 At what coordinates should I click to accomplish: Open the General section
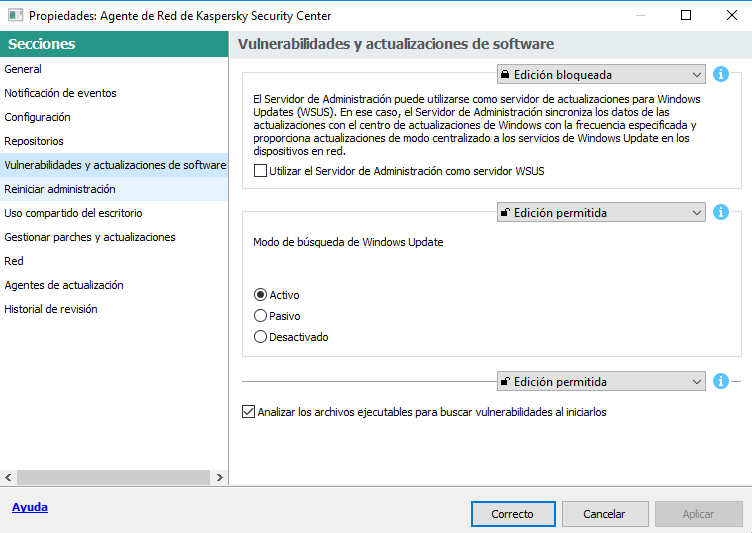(x=114, y=69)
